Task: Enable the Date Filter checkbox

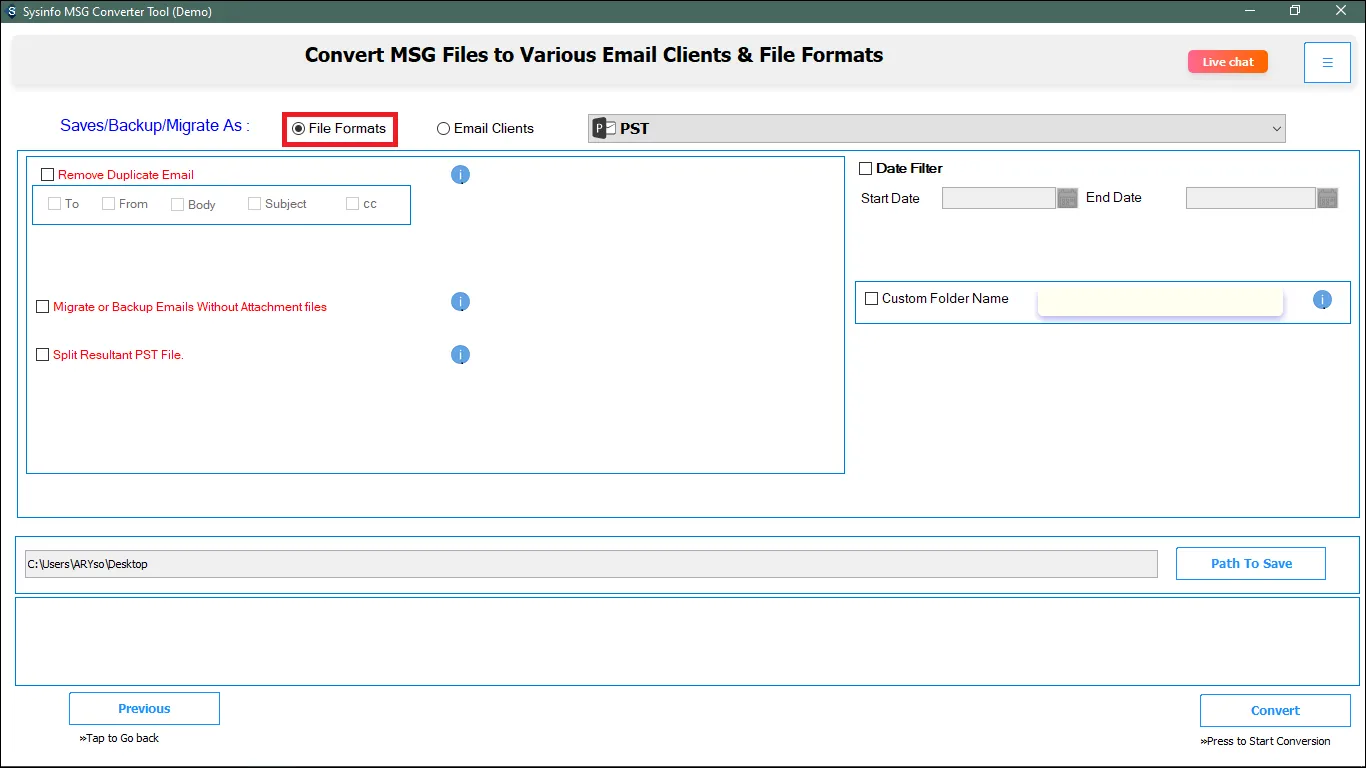Action: (x=866, y=169)
